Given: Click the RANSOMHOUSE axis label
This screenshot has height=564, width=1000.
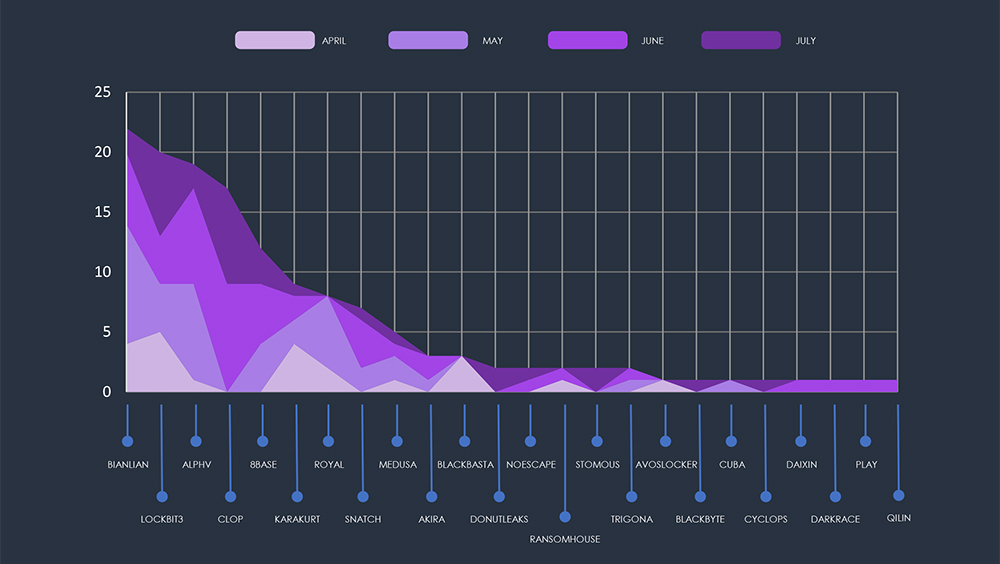Looking at the screenshot, I should [564, 539].
